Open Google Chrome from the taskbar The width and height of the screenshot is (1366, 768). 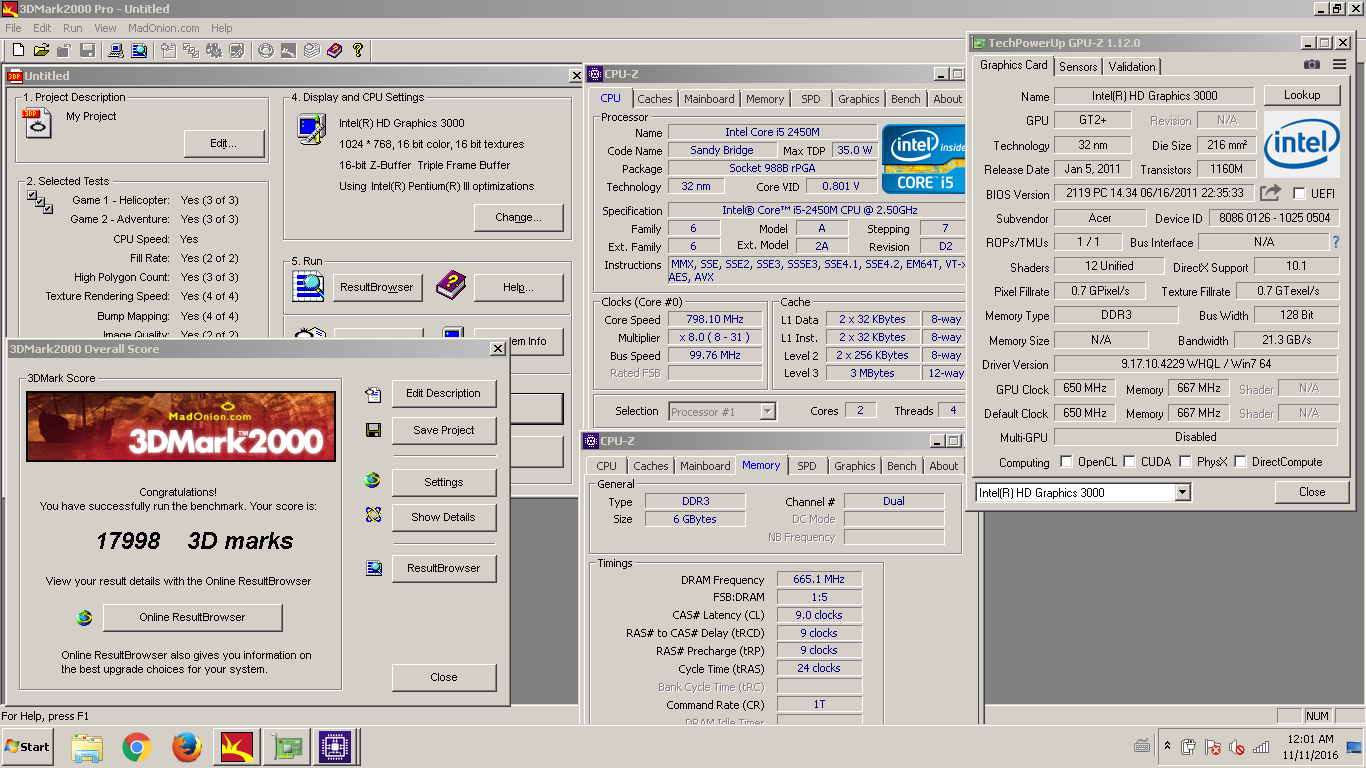[137, 747]
